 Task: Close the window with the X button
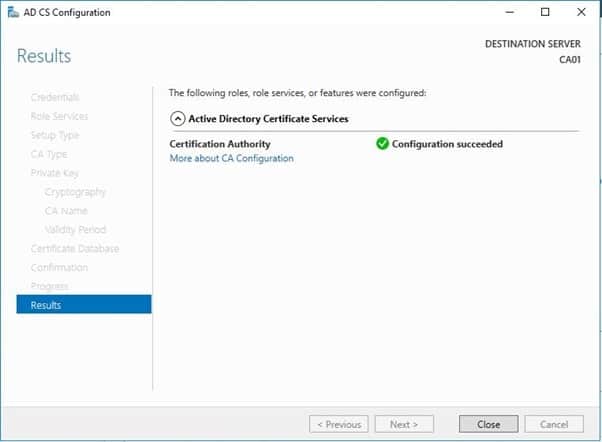pos(581,12)
